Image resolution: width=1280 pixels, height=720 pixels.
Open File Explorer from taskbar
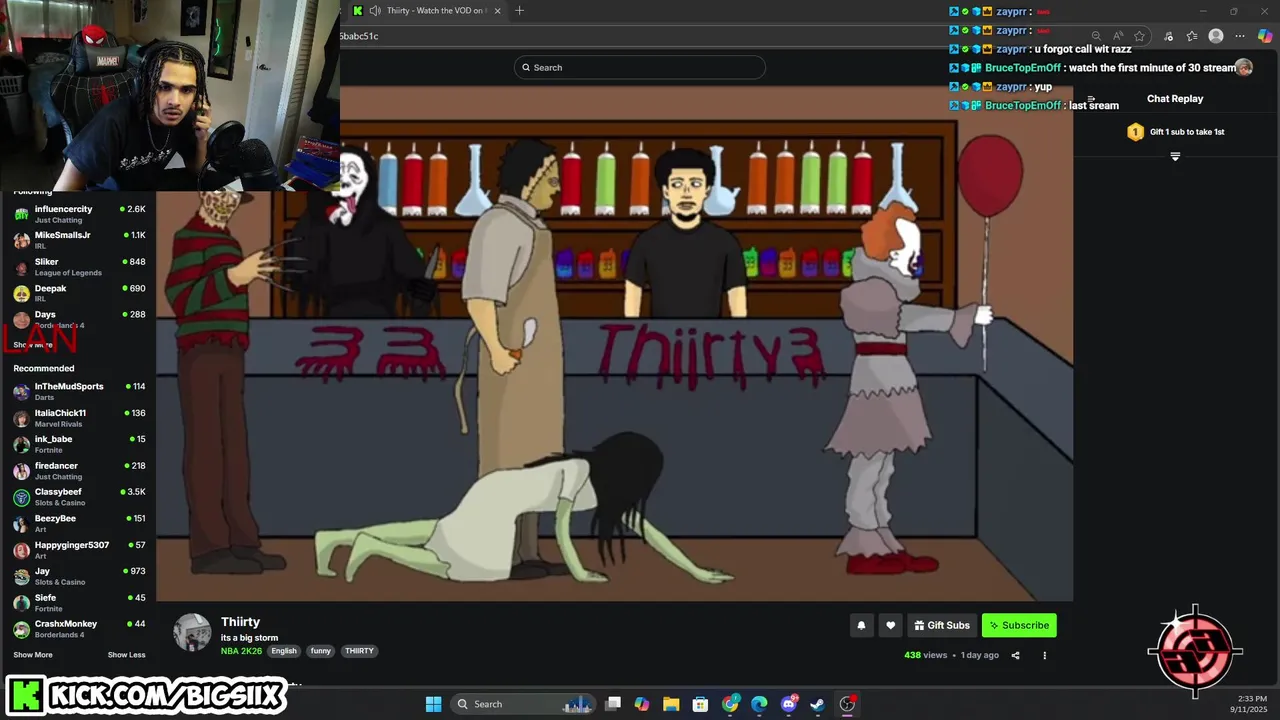[x=671, y=704]
